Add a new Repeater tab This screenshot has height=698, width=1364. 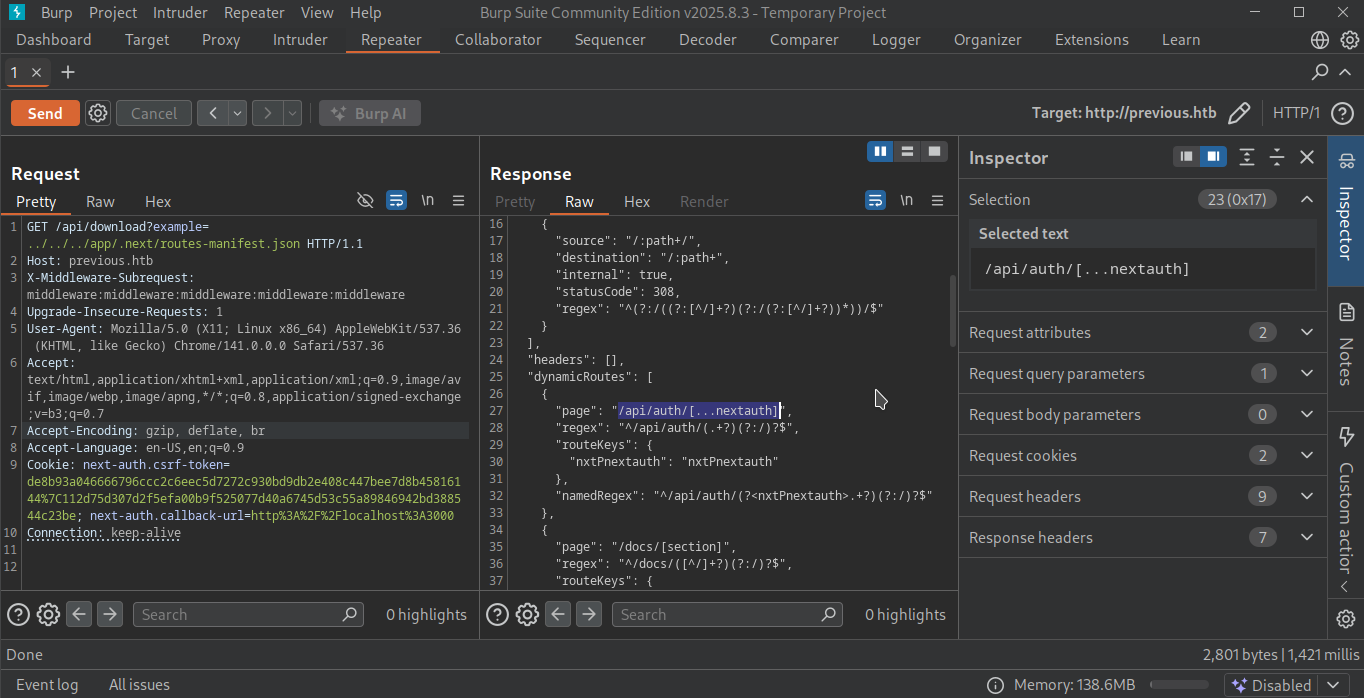(x=68, y=72)
